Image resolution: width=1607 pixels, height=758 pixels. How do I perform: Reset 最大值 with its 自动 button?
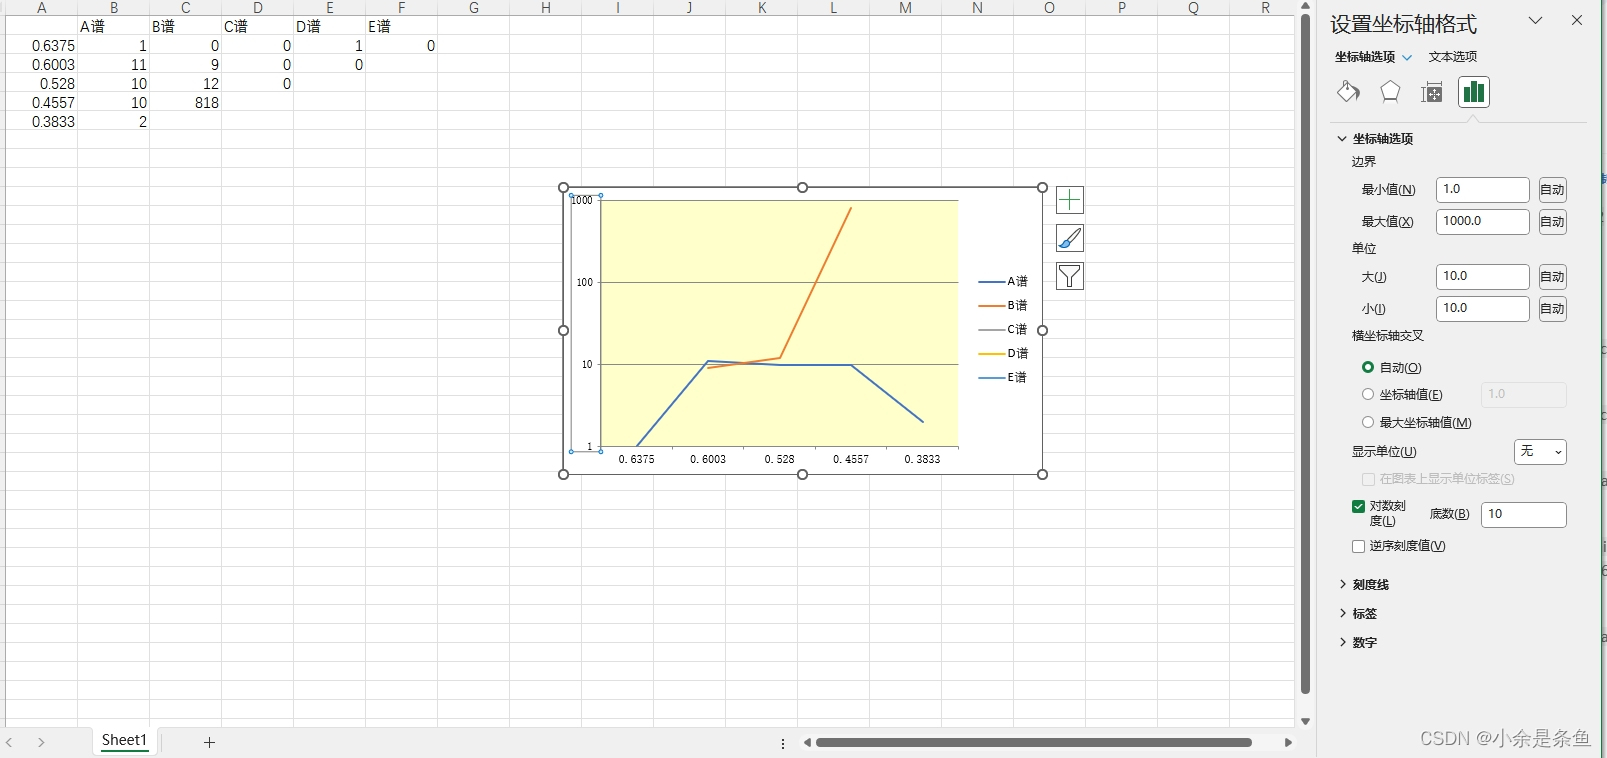1552,222
